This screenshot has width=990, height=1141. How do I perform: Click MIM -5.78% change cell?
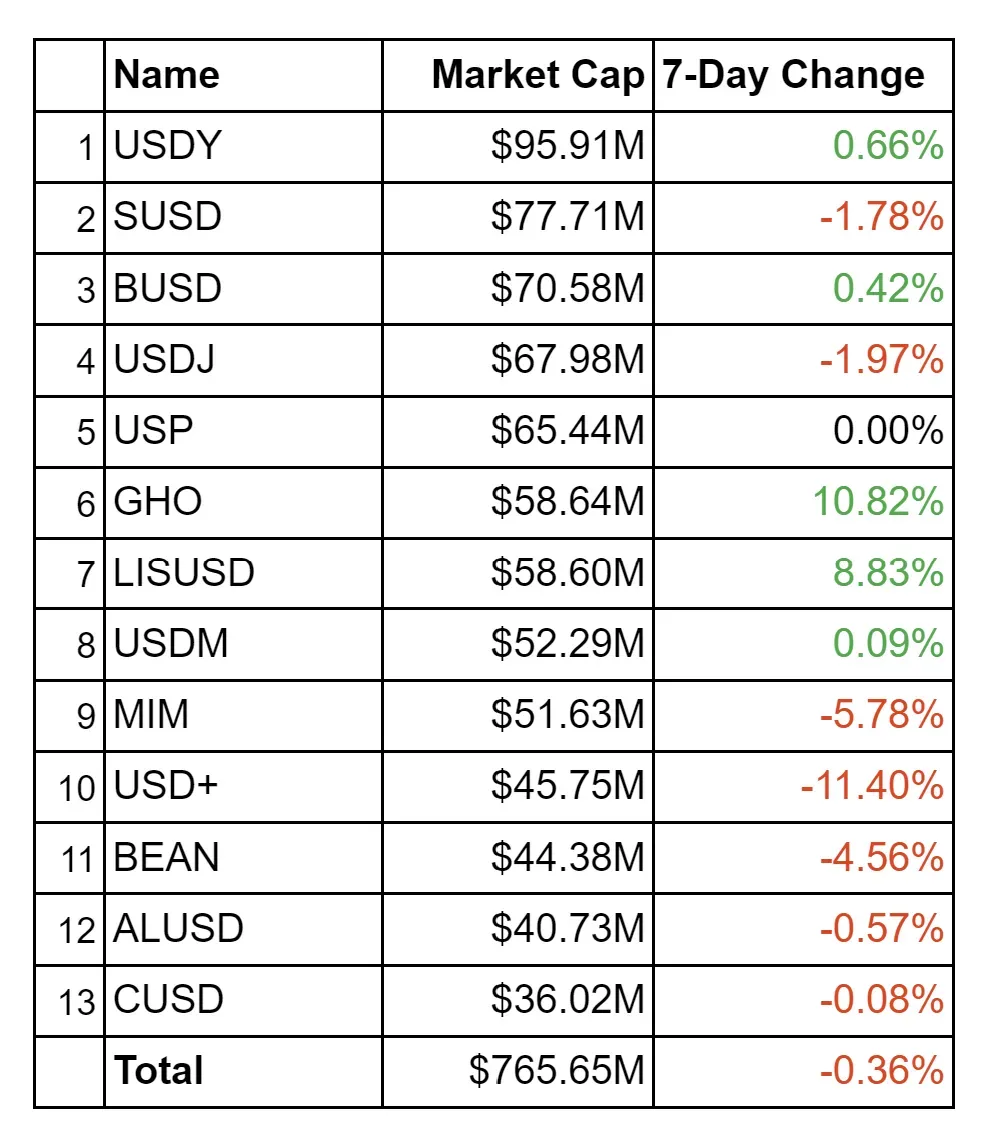(881, 715)
